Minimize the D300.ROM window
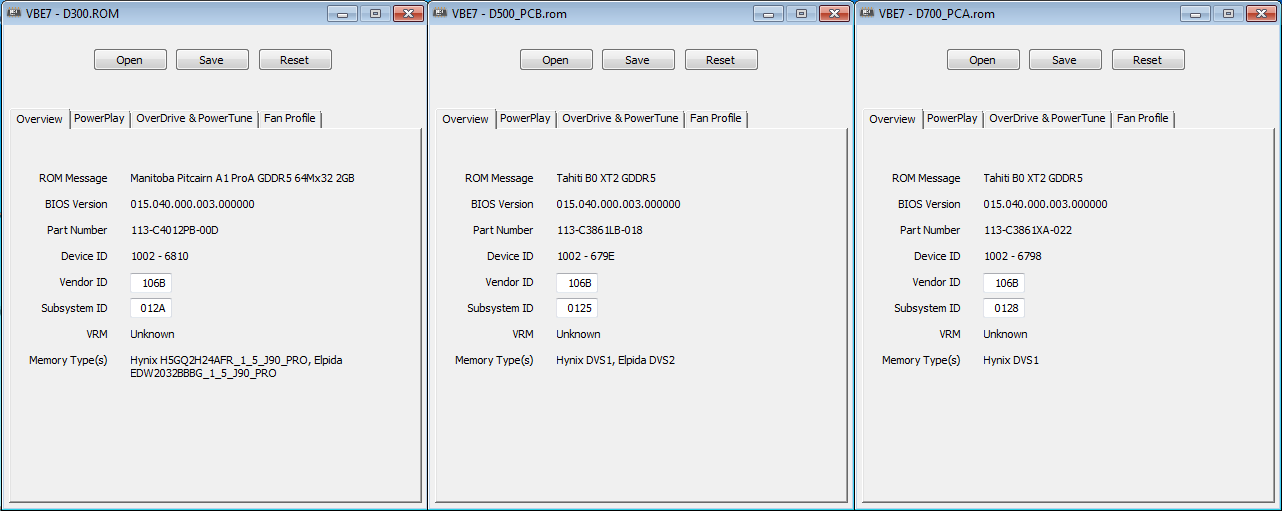This screenshot has width=1282, height=511. [343, 14]
